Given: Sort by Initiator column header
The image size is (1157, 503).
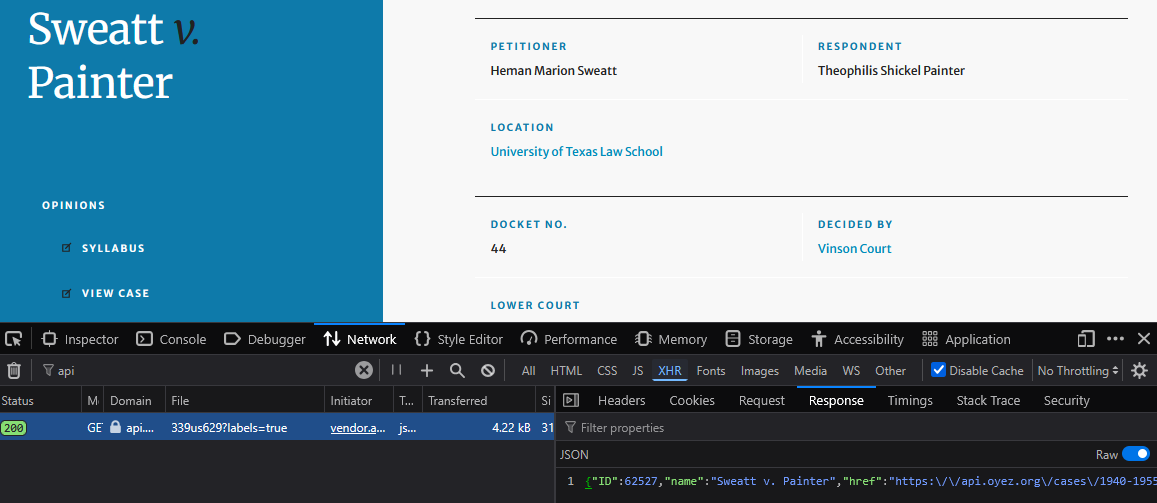Looking at the screenshot, I should tap(358, 400).
